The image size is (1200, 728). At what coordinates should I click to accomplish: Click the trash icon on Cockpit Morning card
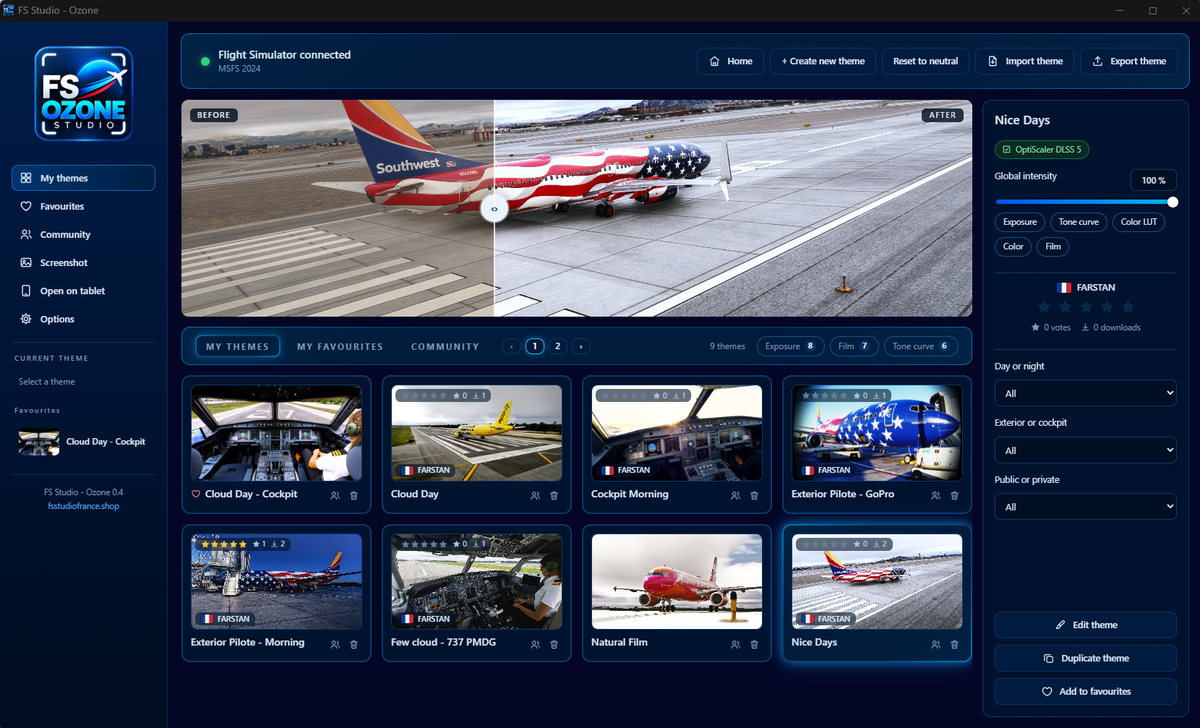click(x=754, y=495)
